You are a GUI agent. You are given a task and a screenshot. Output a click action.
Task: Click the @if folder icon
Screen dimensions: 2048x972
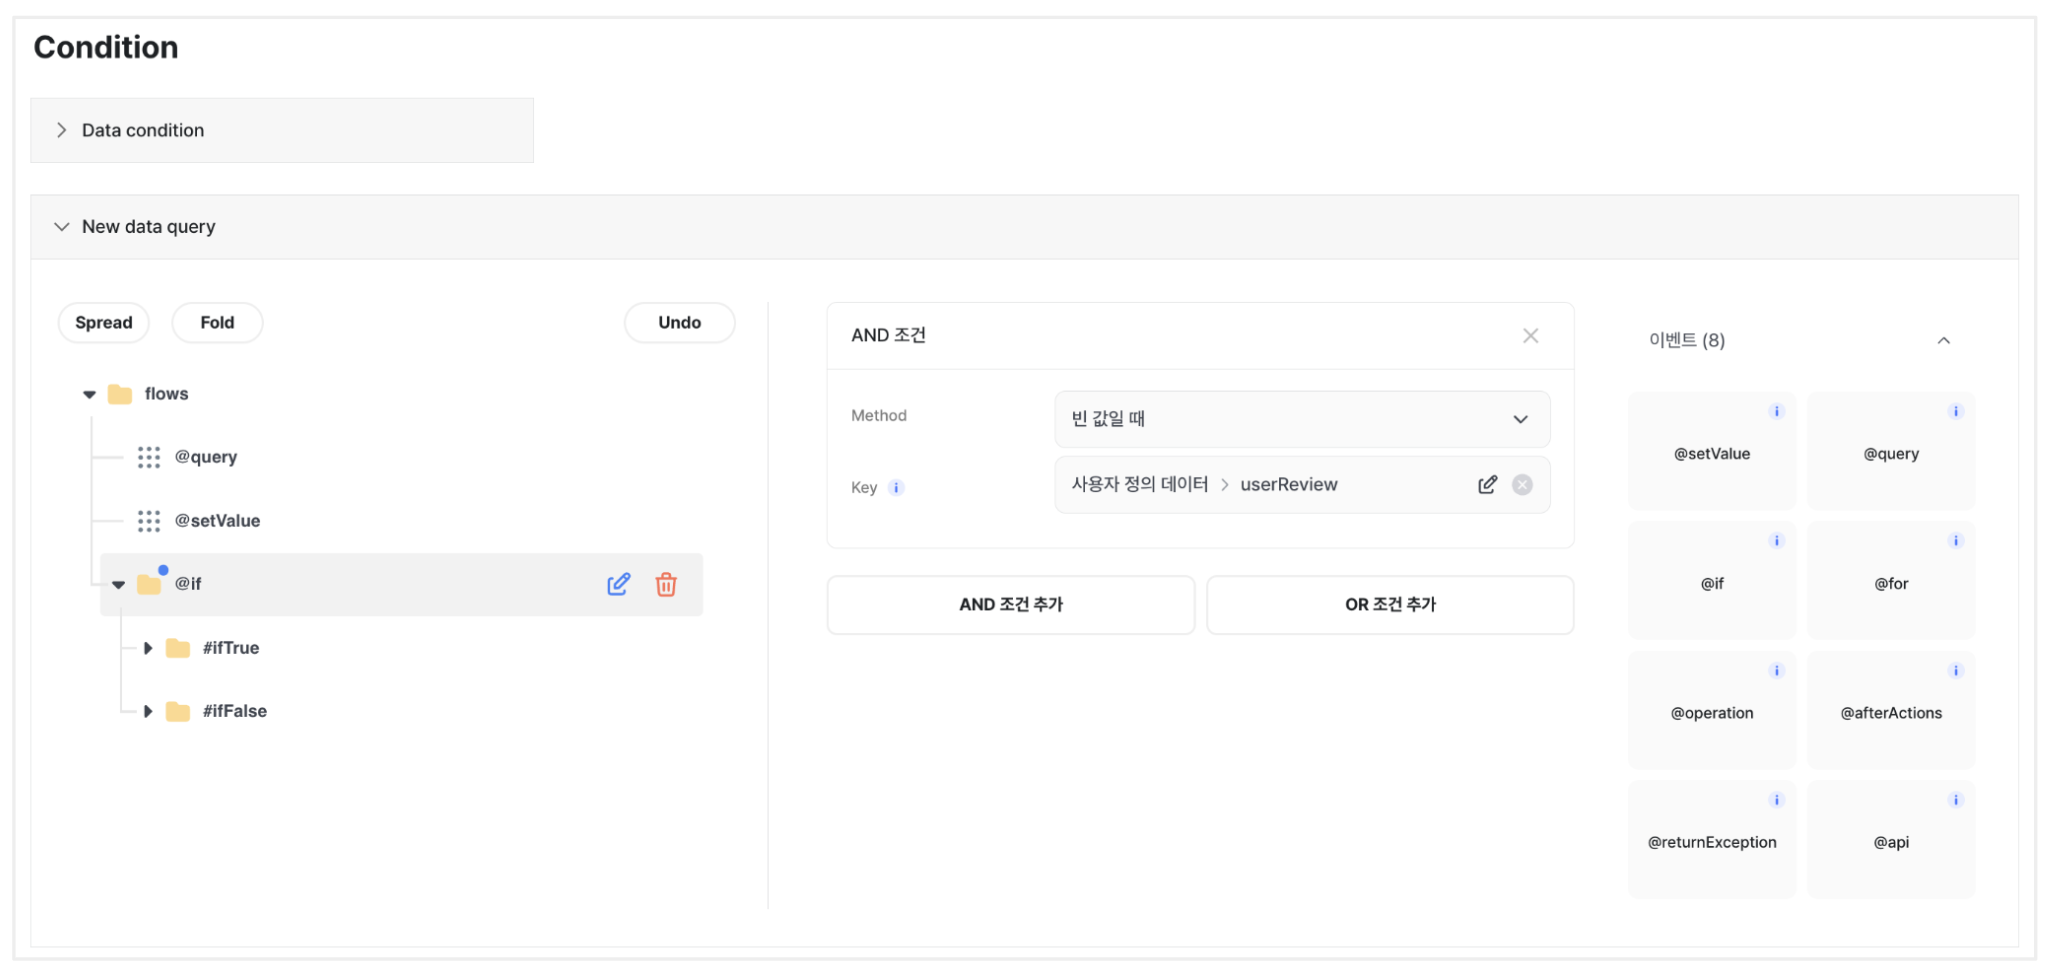149,584
